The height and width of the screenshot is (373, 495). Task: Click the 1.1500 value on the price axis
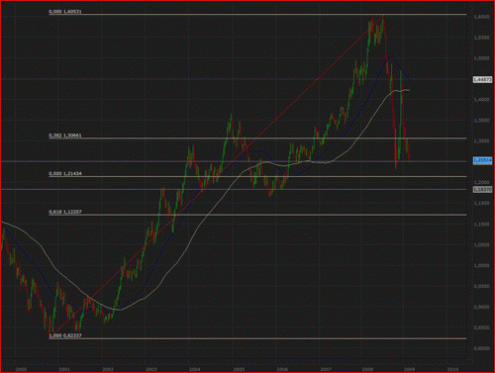click(482, 203)
